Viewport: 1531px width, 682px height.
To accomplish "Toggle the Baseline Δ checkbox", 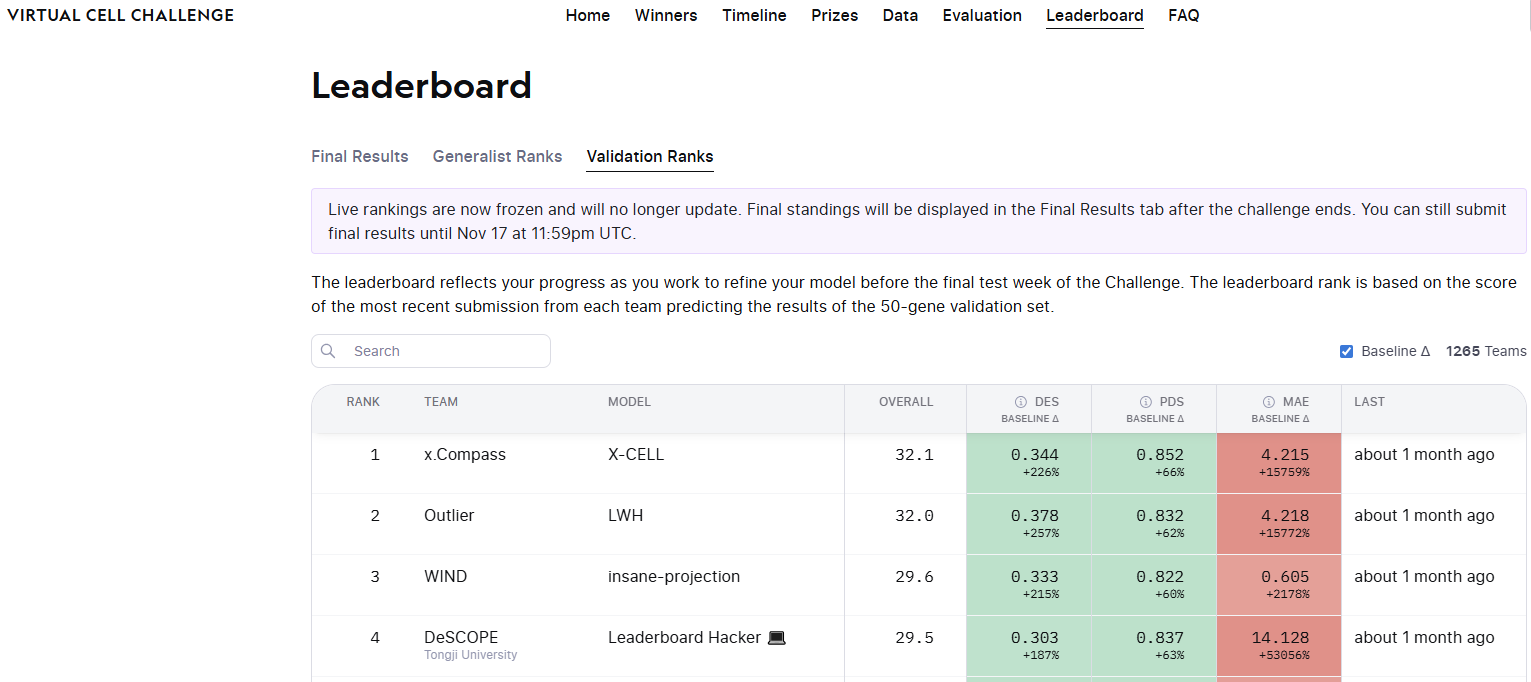I will 1346,351.
